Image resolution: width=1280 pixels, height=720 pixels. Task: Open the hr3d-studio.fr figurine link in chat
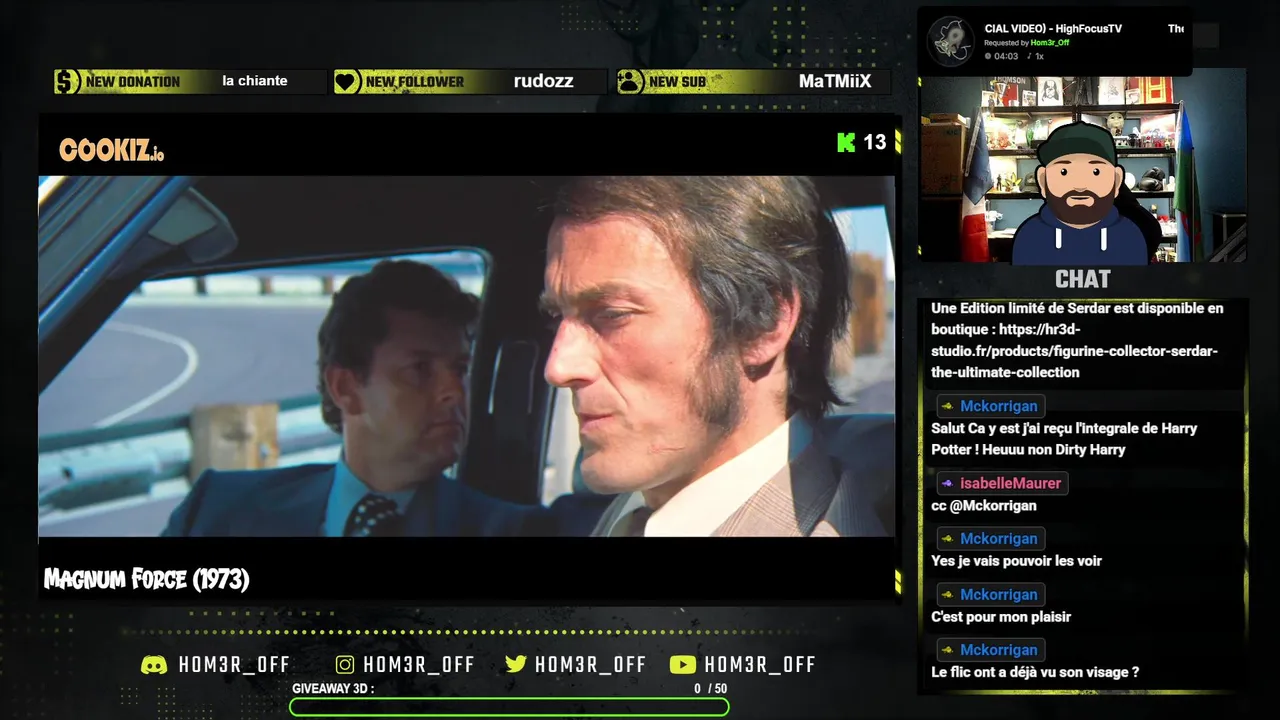pos(1075,351)
